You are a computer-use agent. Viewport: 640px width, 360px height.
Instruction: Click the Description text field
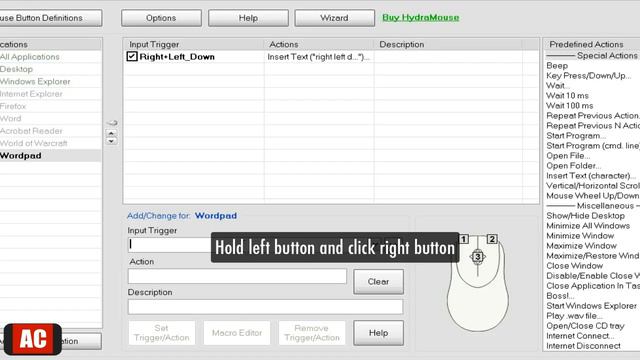[x=265, y=307]
